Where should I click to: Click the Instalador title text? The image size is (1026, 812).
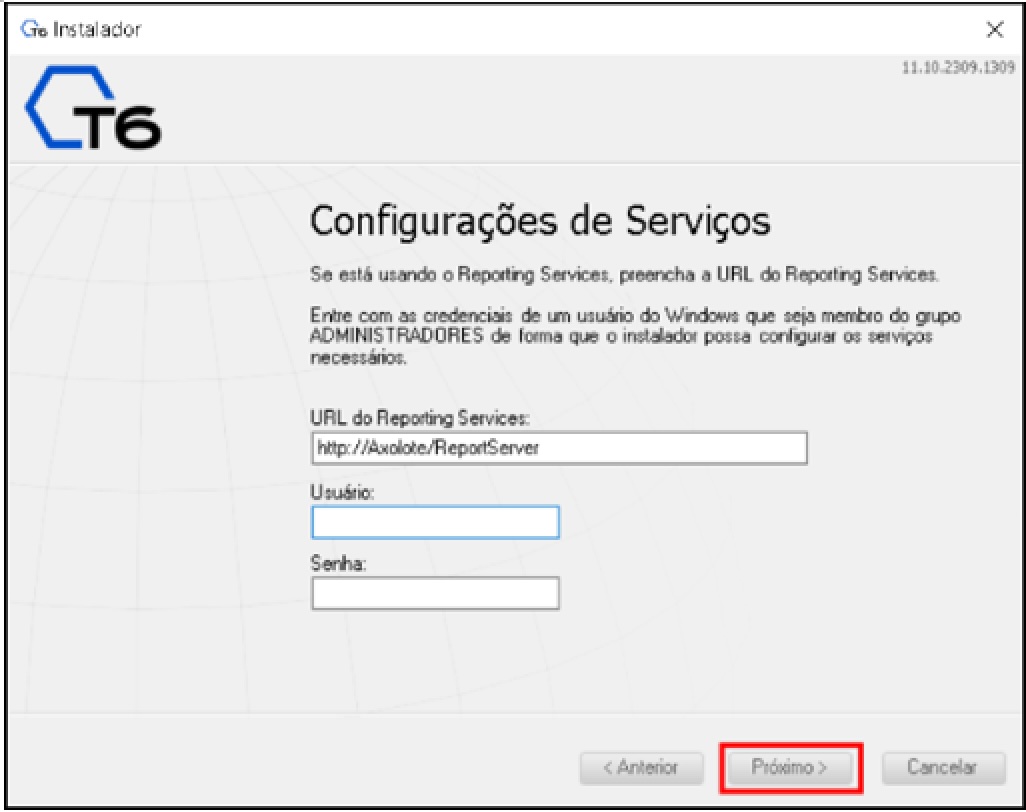pyautogui.click(x=97, y=29)
